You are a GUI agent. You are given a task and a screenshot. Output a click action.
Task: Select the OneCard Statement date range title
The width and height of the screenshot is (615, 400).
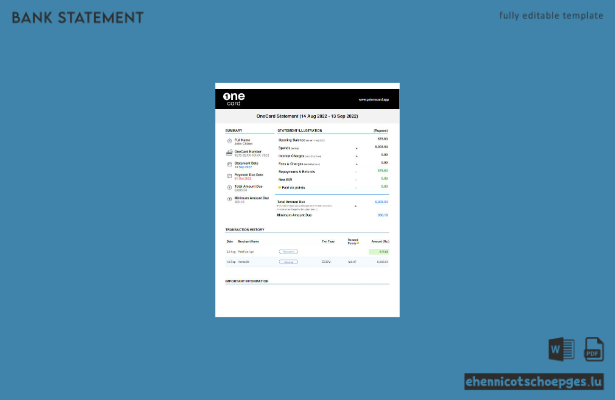point(307,116)
